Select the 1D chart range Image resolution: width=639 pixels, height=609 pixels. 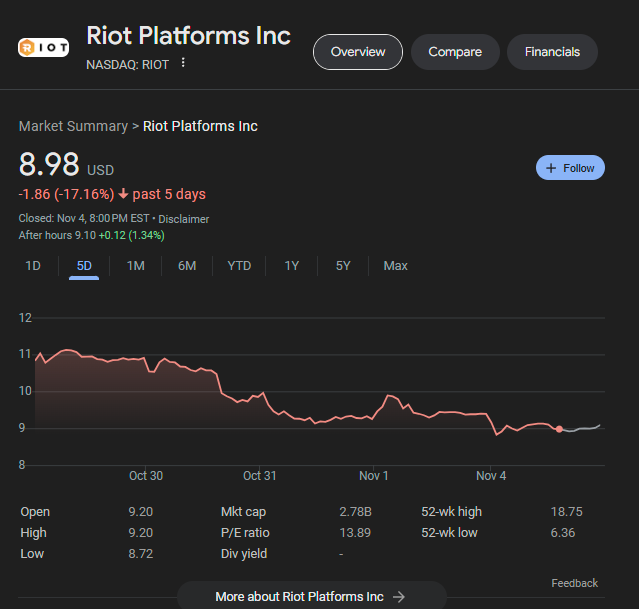pos(33,266)
